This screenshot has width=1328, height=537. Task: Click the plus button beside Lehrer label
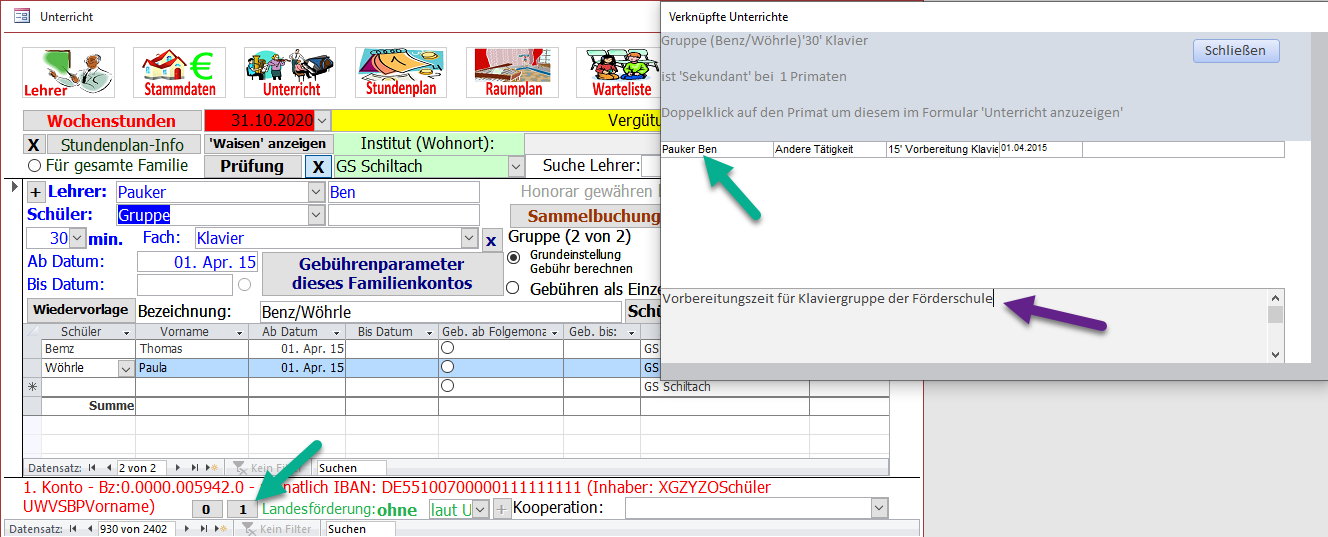[36, 192]
